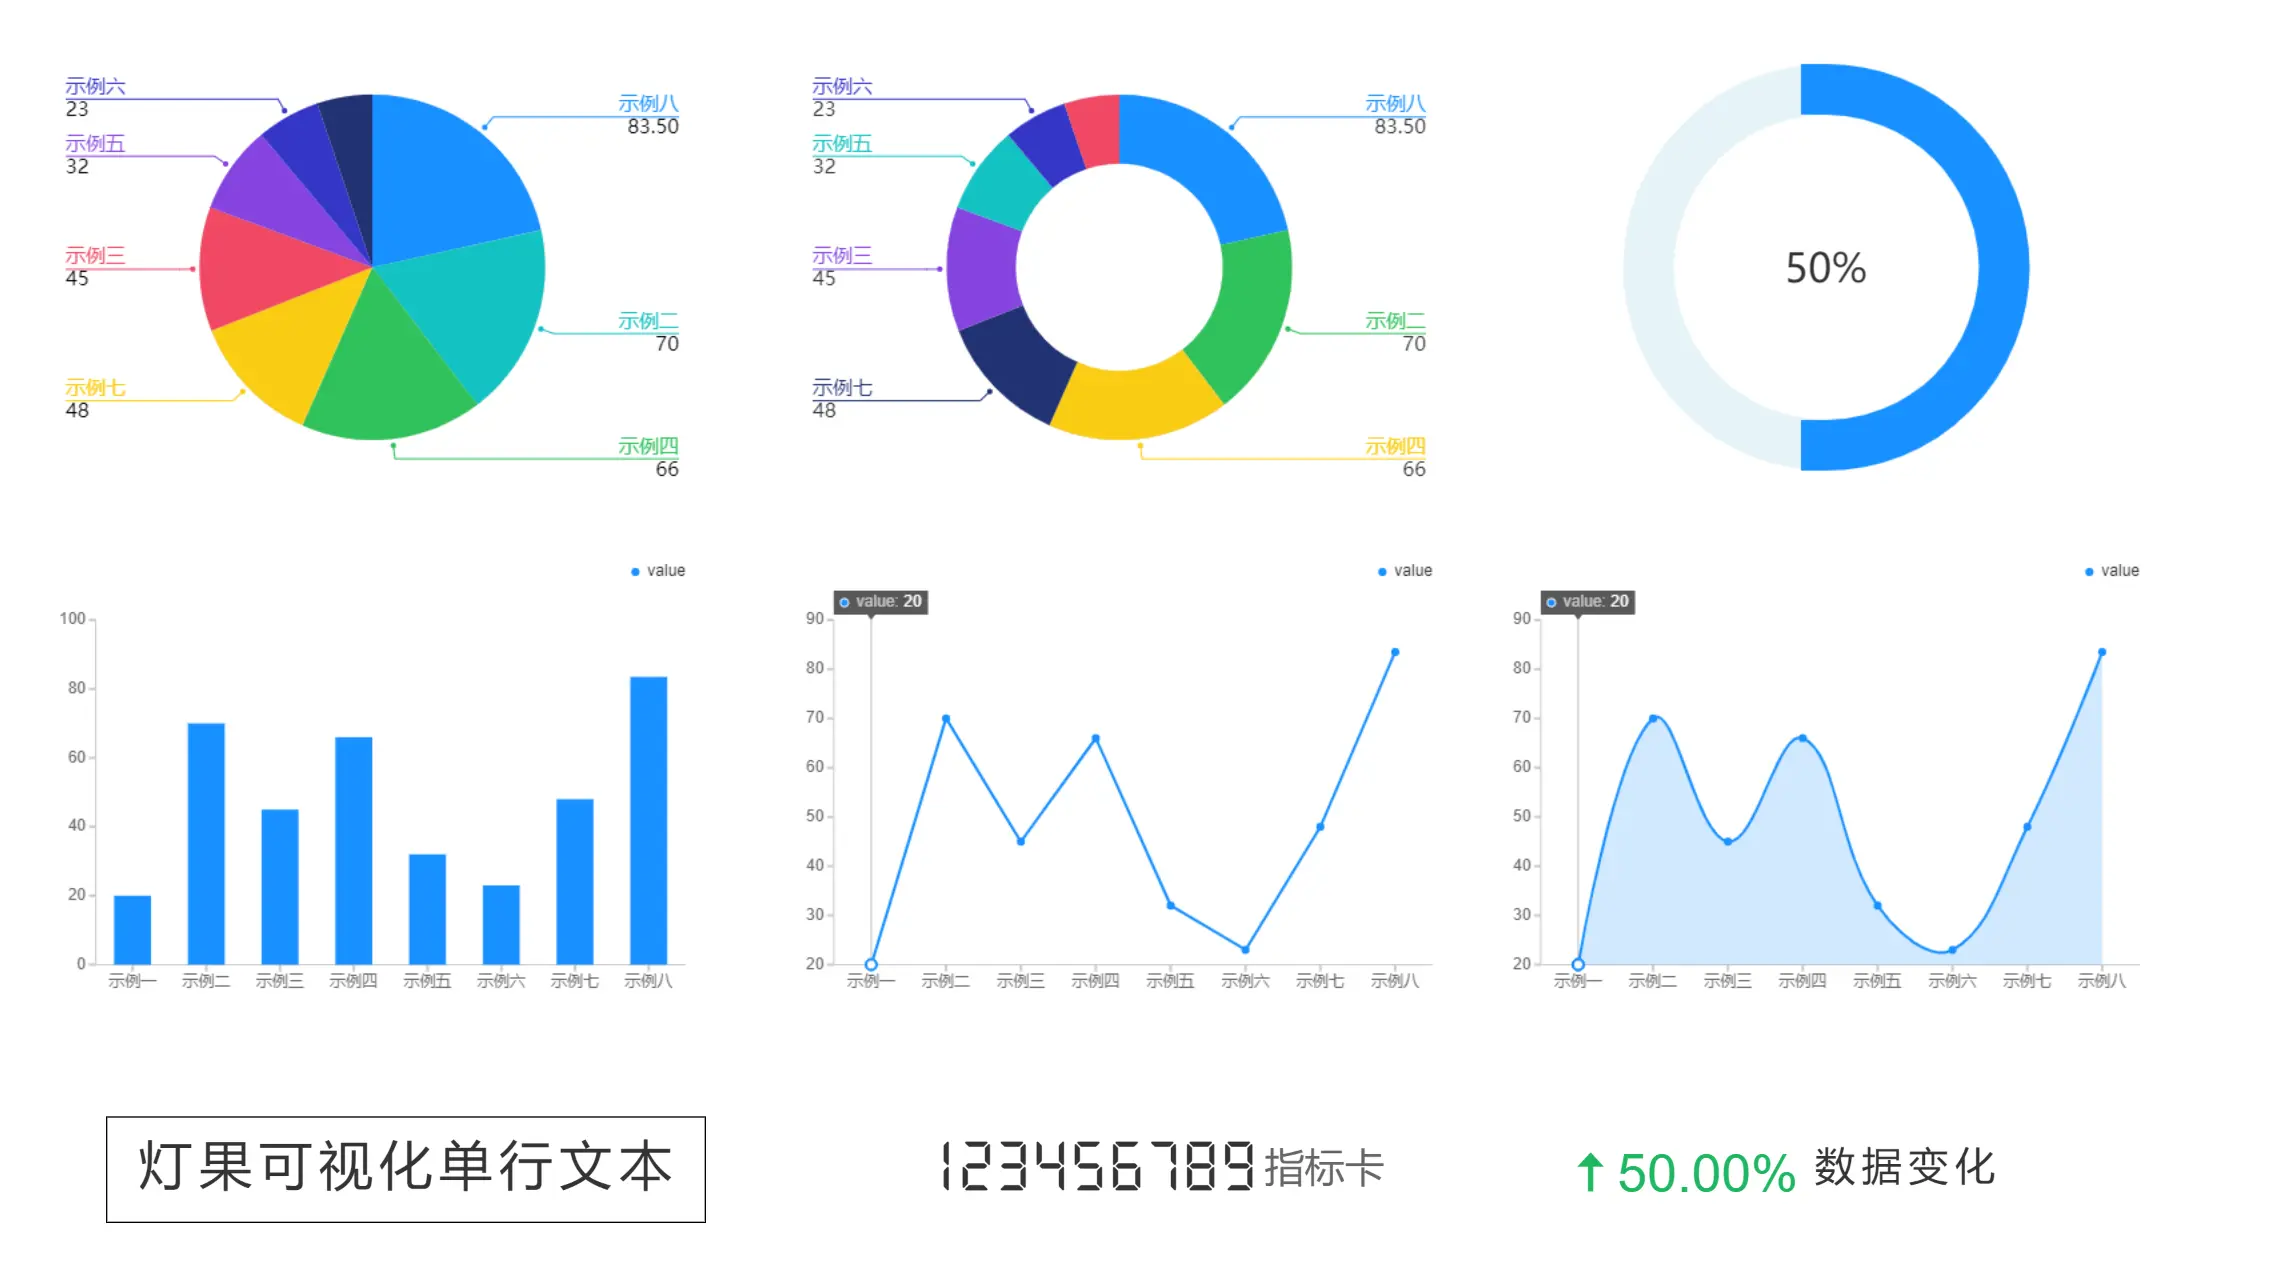The width and height of the screenshot is (2284, 1287).
Task: Click the value: 20 tooltip on line chart
Action: (x=881, y=602)
